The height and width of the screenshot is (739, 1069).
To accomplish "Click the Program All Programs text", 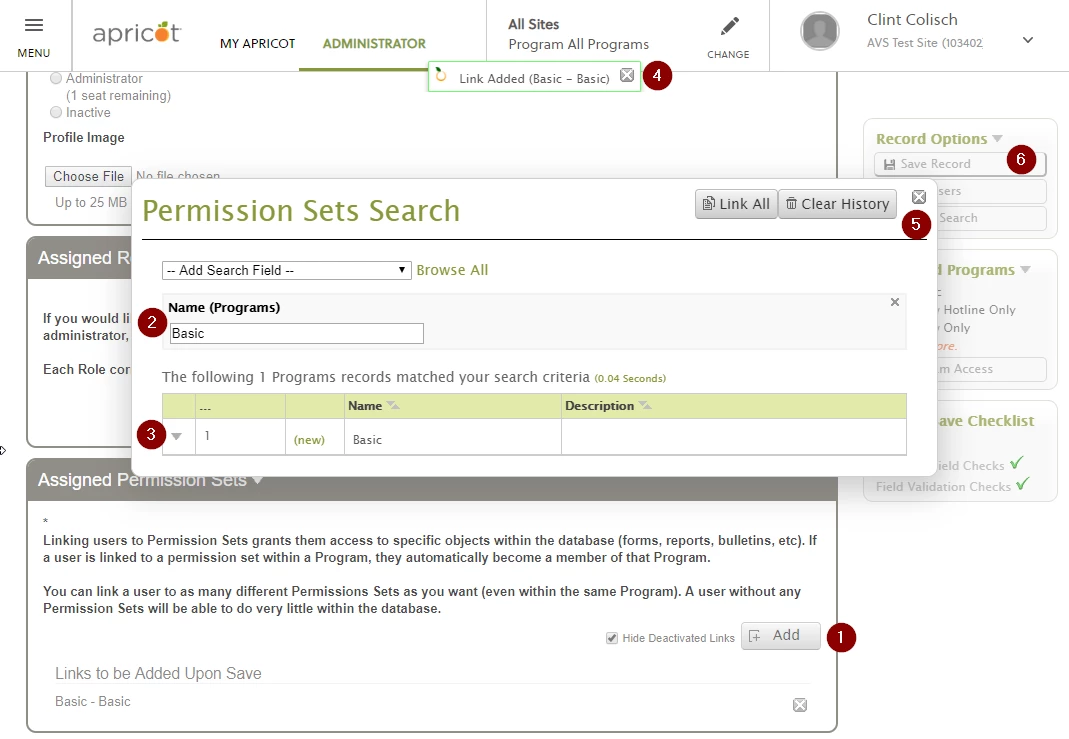I will [x=578, y=44].
